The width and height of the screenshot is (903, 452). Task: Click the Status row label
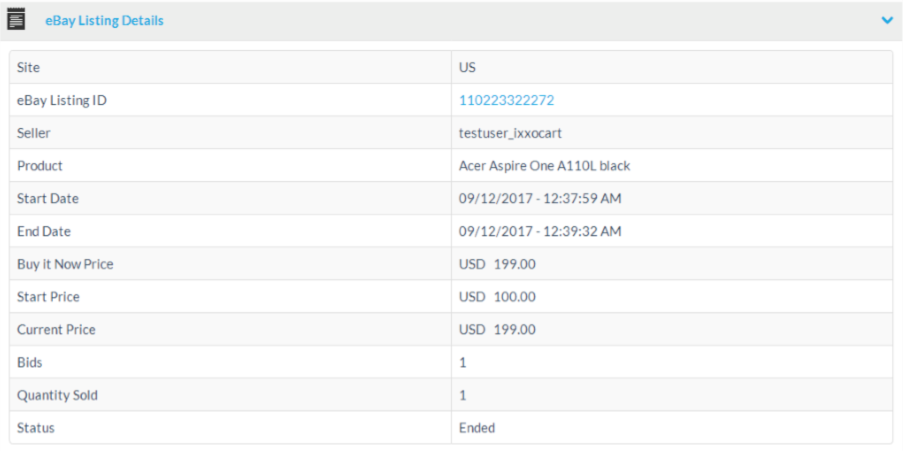click(x=36, y=428)
